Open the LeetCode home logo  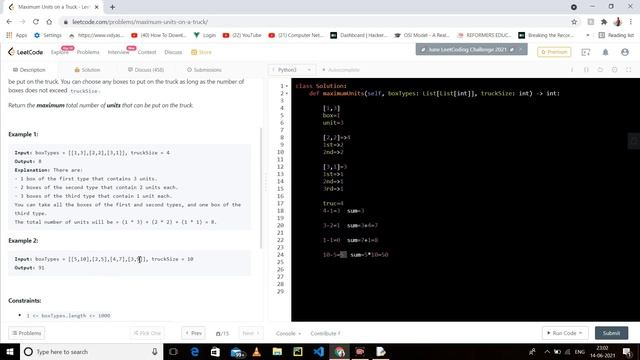point(25,52)
